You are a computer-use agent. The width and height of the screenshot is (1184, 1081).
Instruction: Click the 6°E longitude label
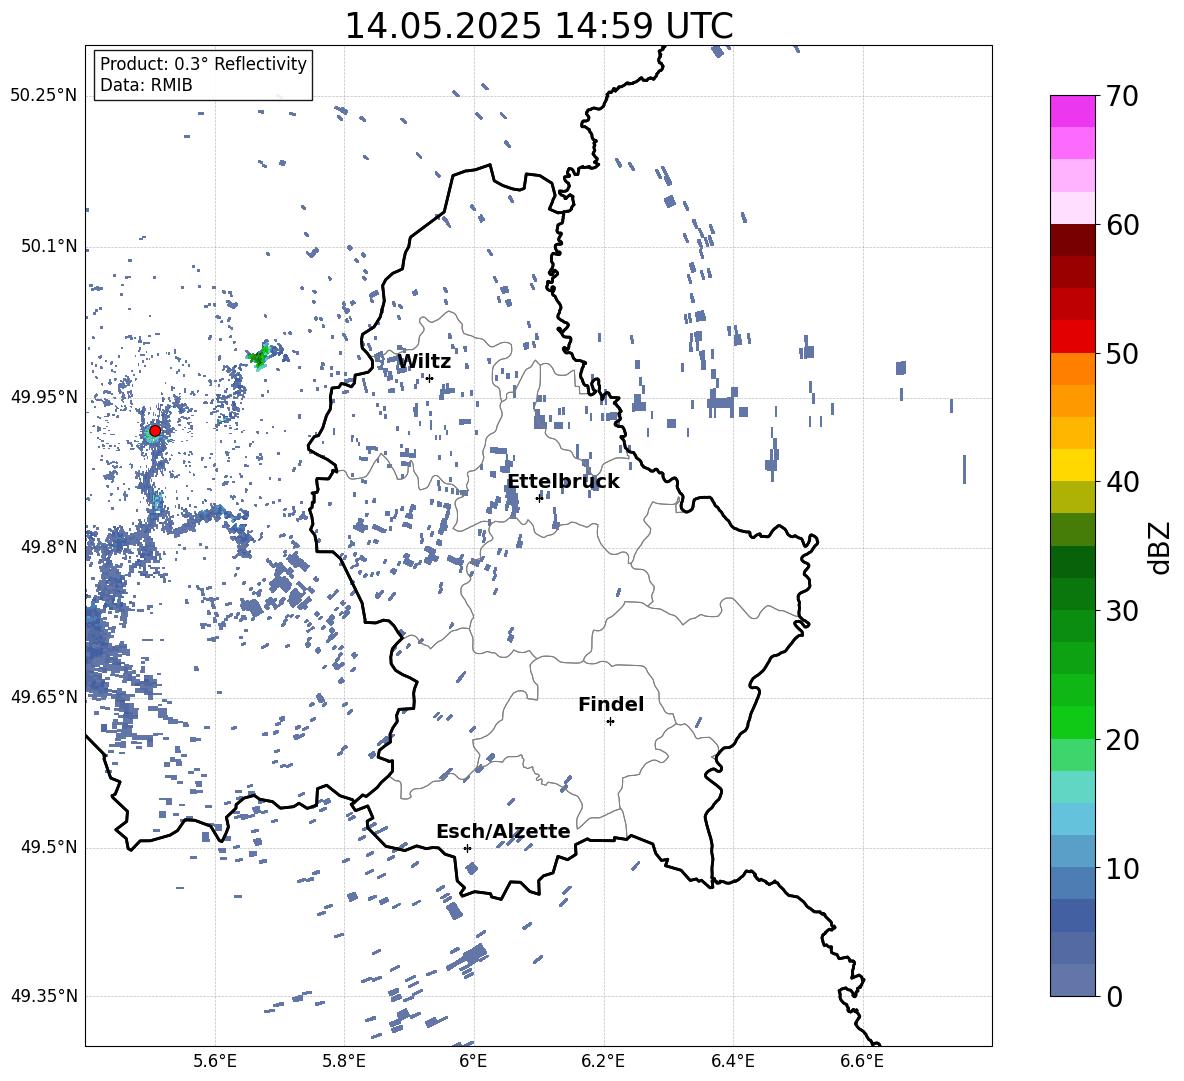click(473, 1062)
